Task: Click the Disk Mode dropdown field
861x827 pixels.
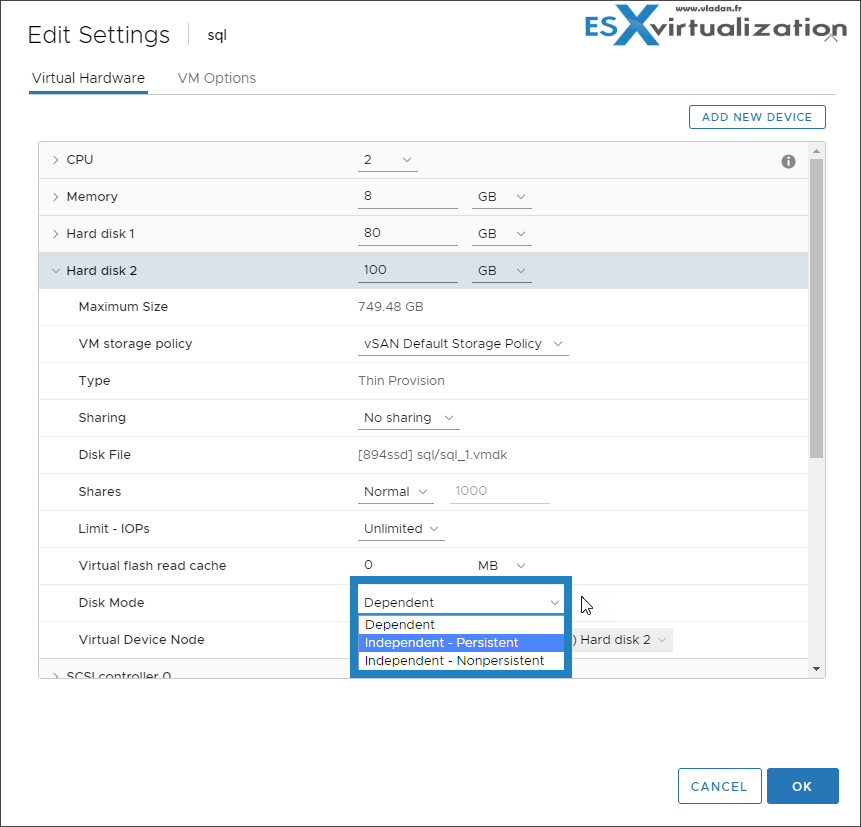Action: [x=461, y=602]
